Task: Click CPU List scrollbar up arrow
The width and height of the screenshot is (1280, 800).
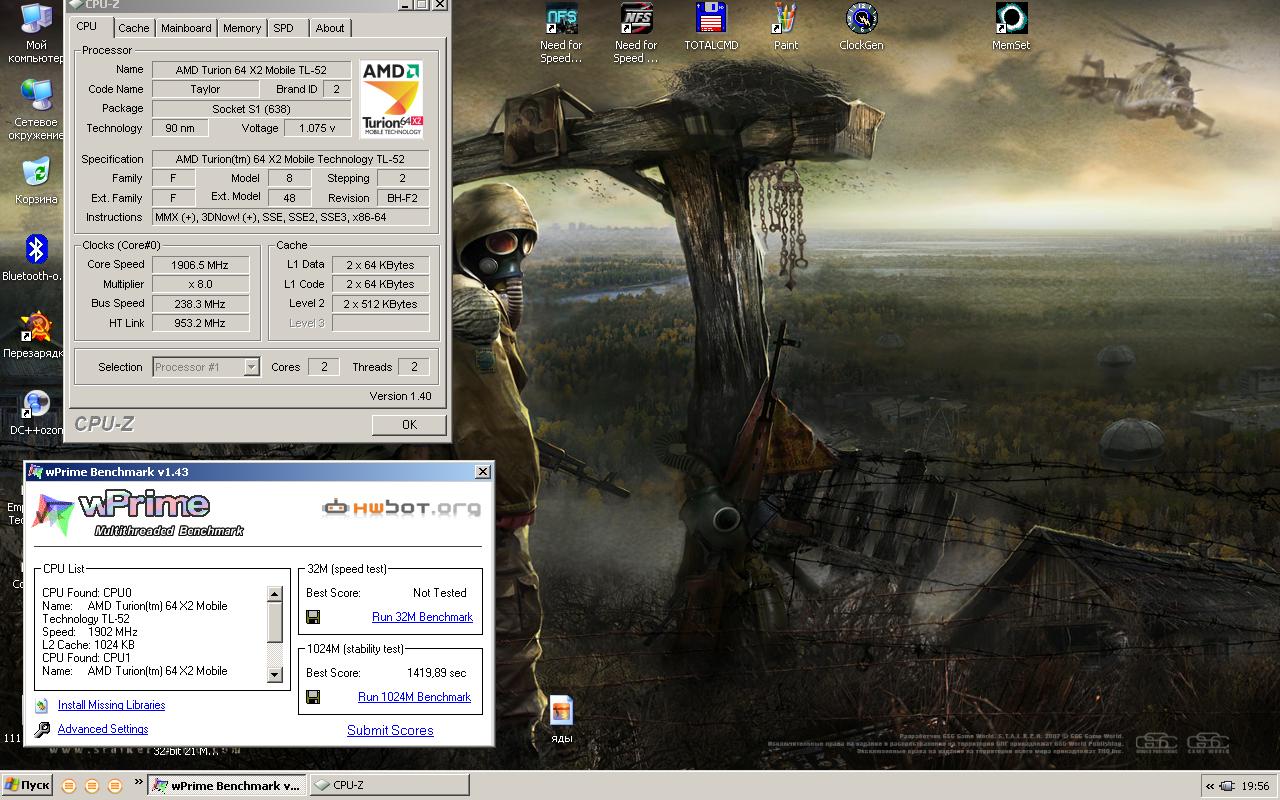Action: click(275, 594)
